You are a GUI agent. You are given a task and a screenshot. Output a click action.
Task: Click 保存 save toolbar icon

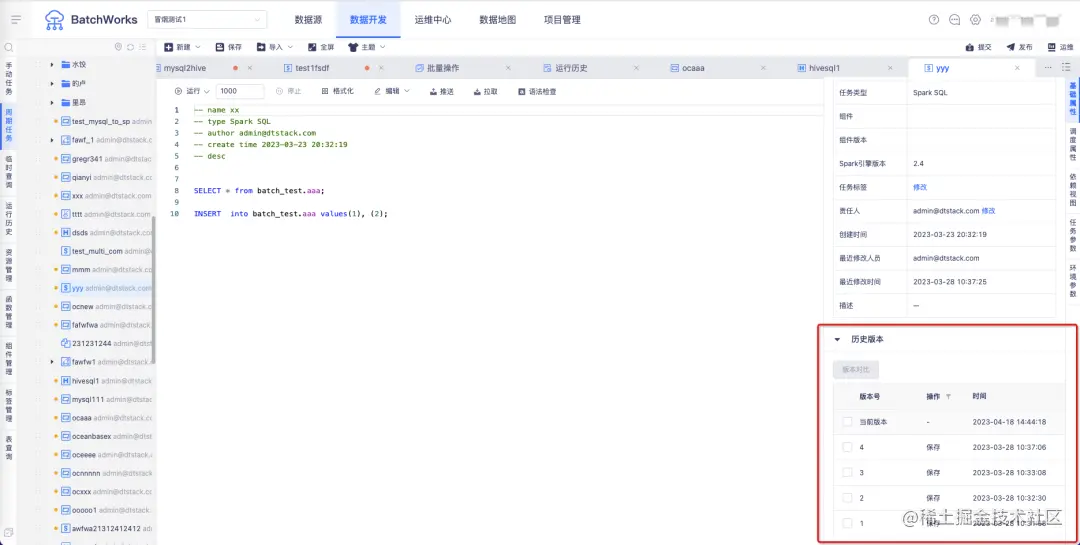[229, 47]
